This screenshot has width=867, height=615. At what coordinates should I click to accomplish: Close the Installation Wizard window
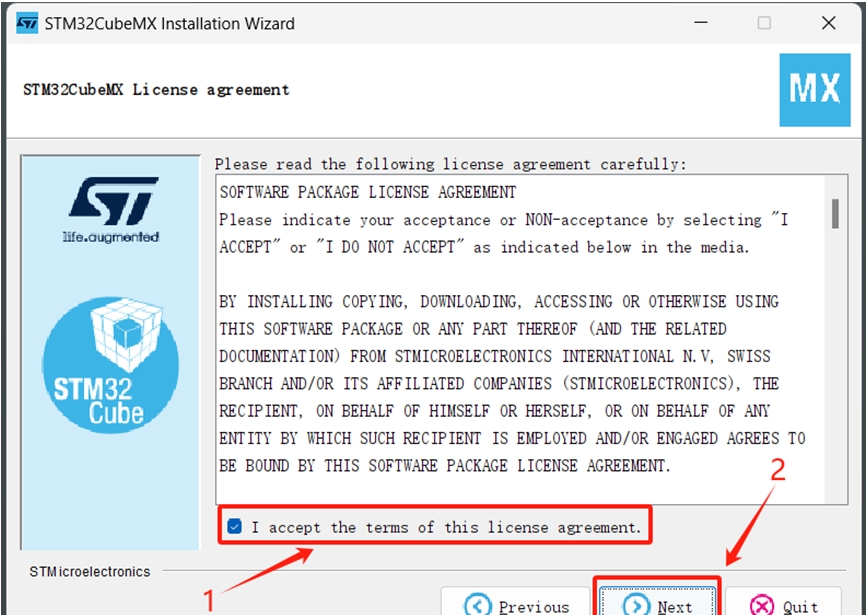(x=828, y=23)
